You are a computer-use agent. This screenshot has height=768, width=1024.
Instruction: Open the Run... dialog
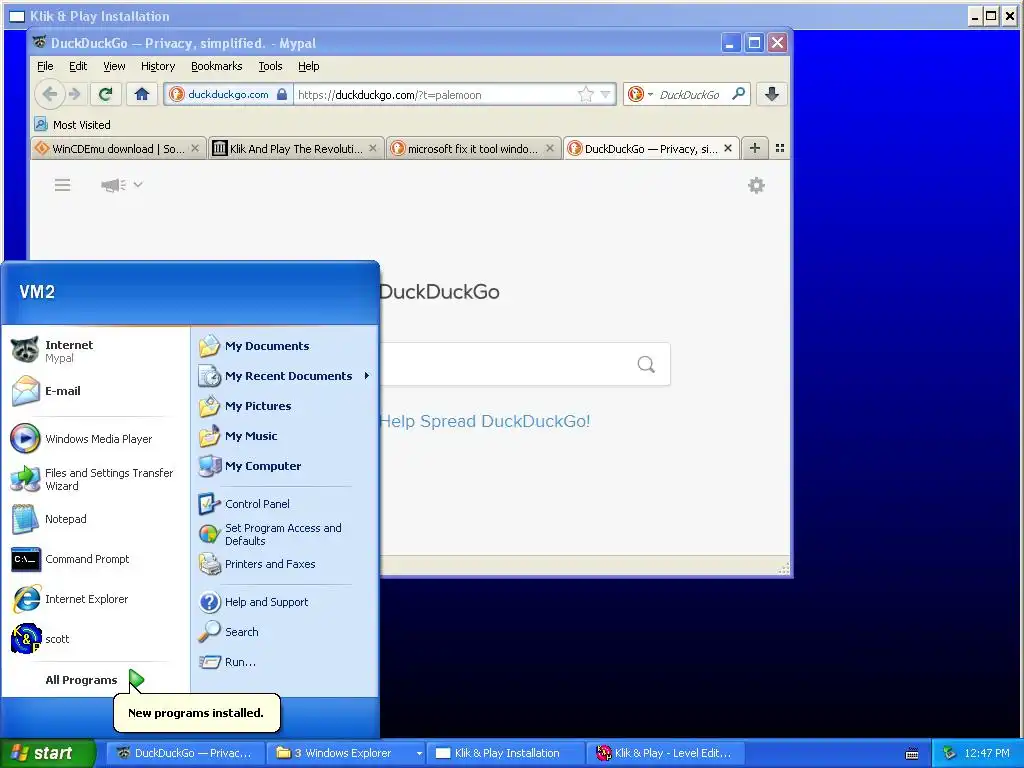285,662
